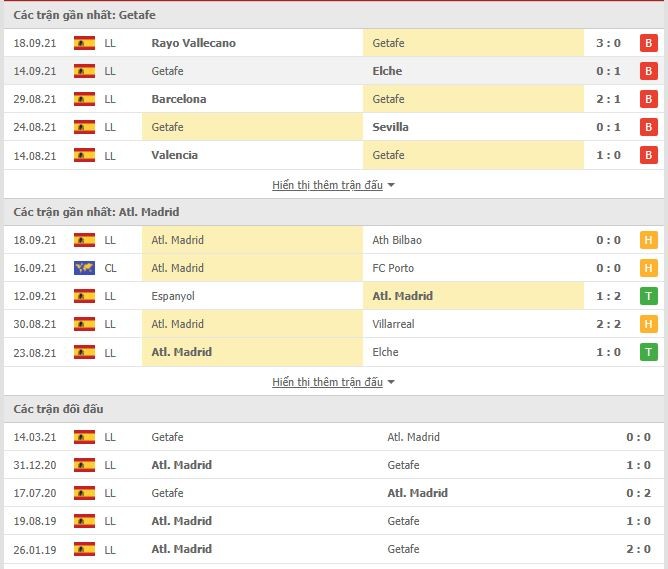Click the red B badge on Valencia match
668x569 pixels.
[648, 155]
